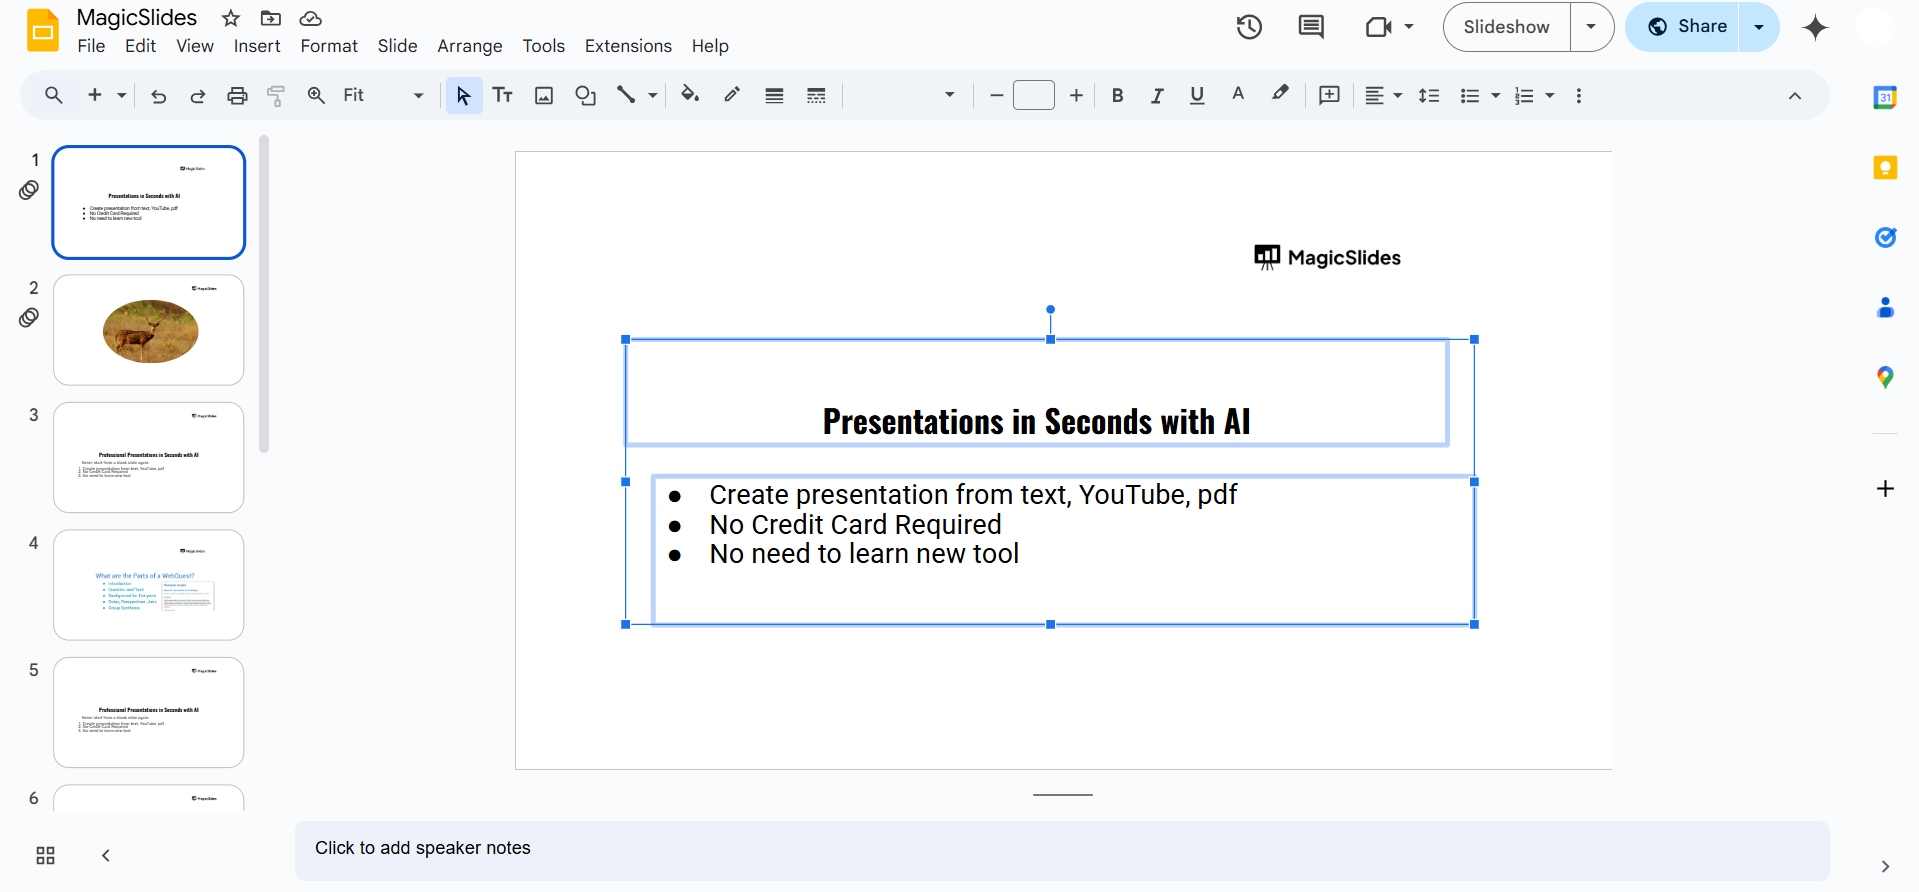Viewport: 1919px width, 892px height.
Task: Toggle Underline formatting
Action: click(x=1197, y=96)
